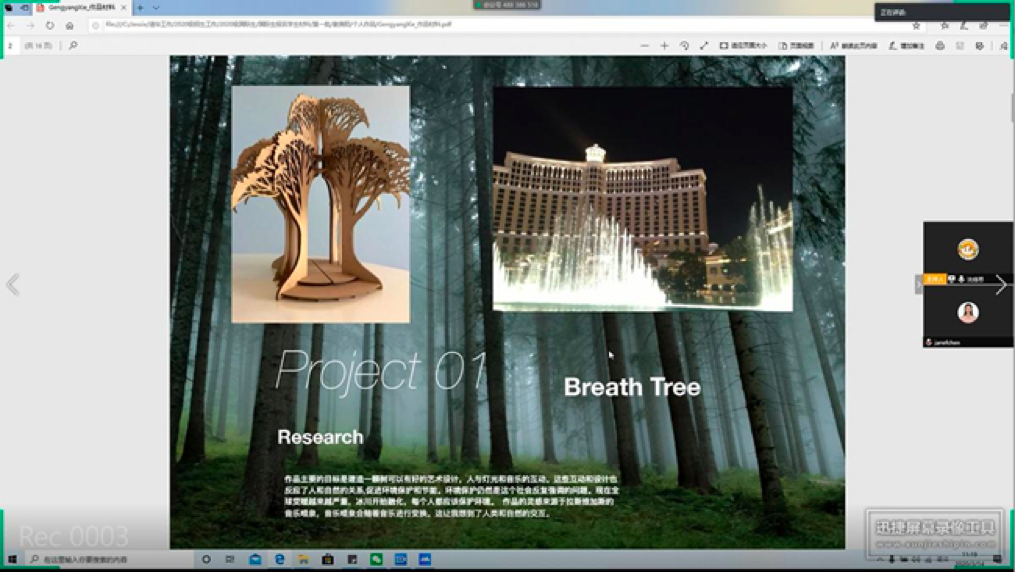Rotate the PDF page
This screenshot has height=572, width=1015.
pos(684,46)
